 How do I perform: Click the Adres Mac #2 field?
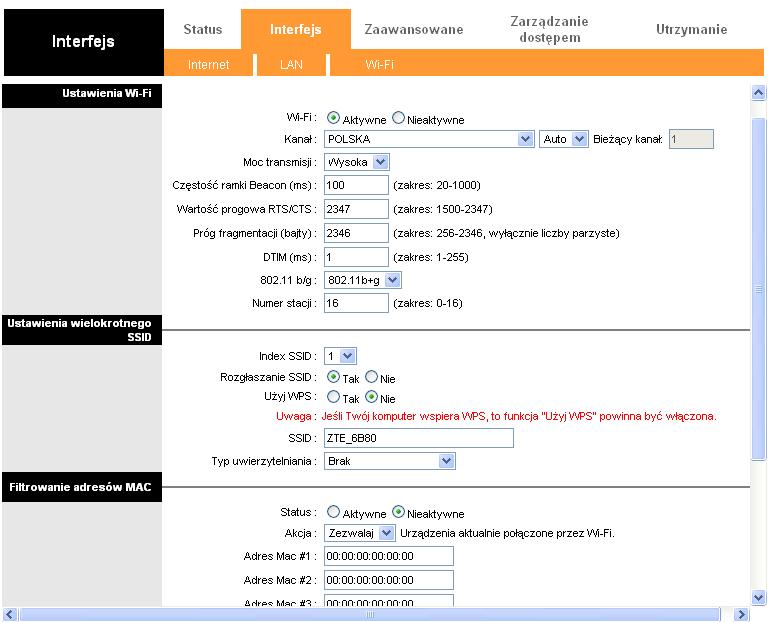388,580
